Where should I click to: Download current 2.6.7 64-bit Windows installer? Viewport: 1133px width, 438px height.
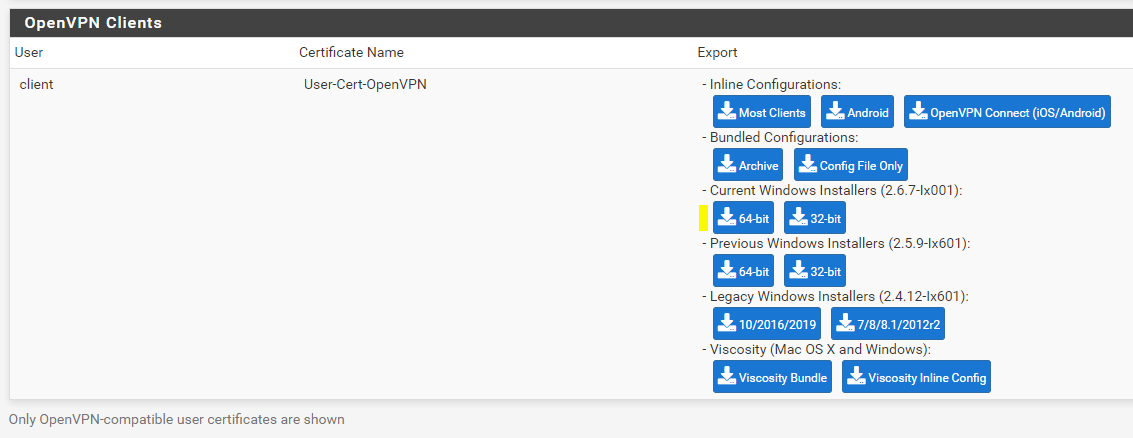point(743,218)
